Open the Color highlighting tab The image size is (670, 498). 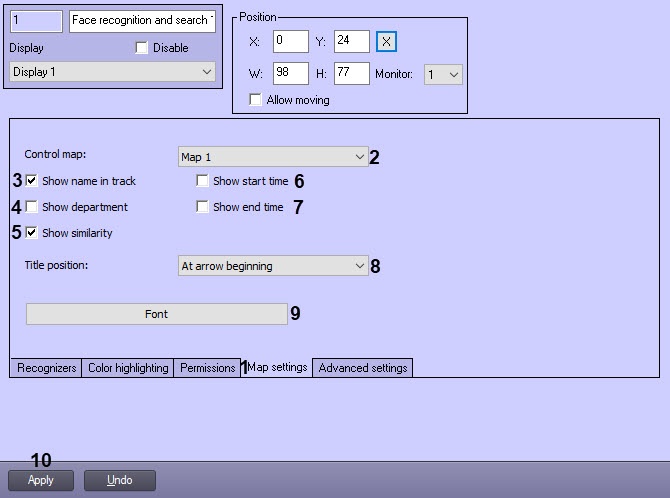pos(128,368)
